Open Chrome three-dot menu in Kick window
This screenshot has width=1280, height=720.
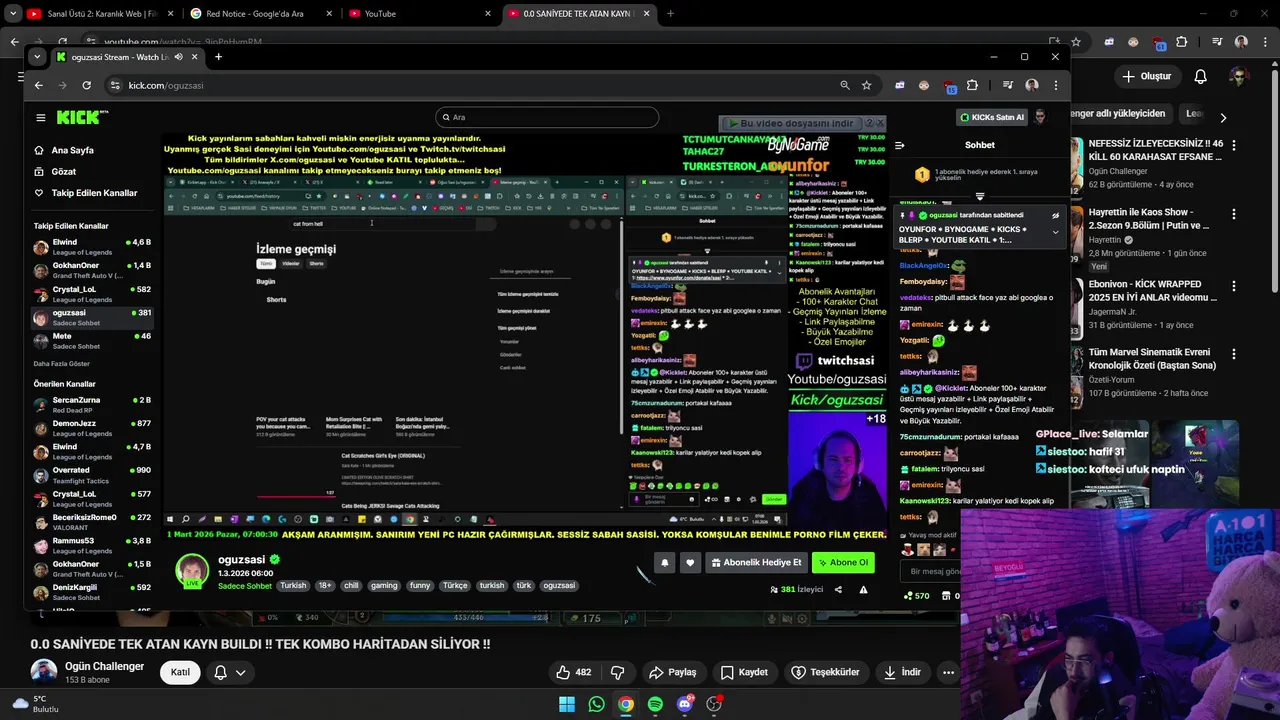tap(1055, 85)
